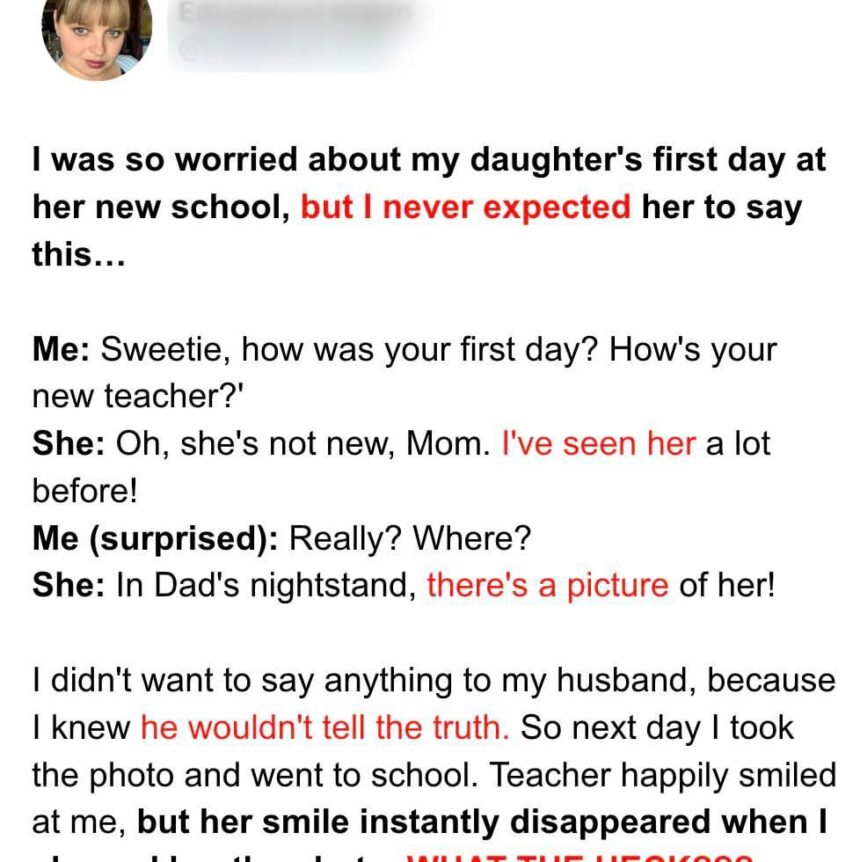
Task: Click red "he wouldn't tell the truth." text
Action: (325, 727)
